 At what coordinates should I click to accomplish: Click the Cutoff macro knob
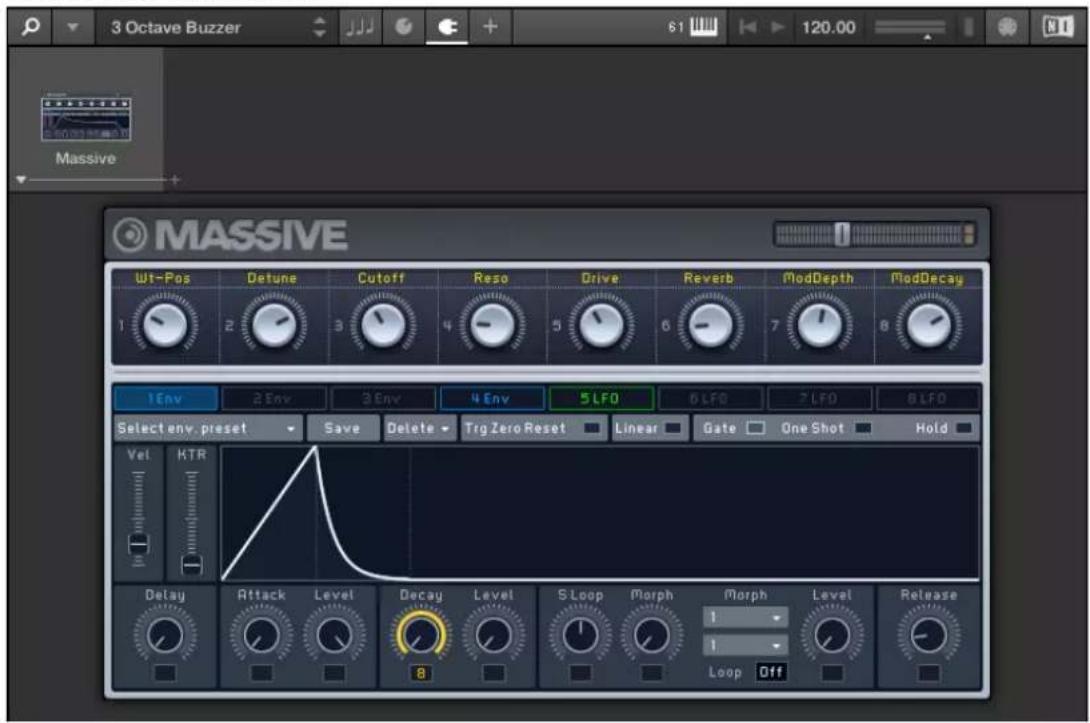point(382,325)
